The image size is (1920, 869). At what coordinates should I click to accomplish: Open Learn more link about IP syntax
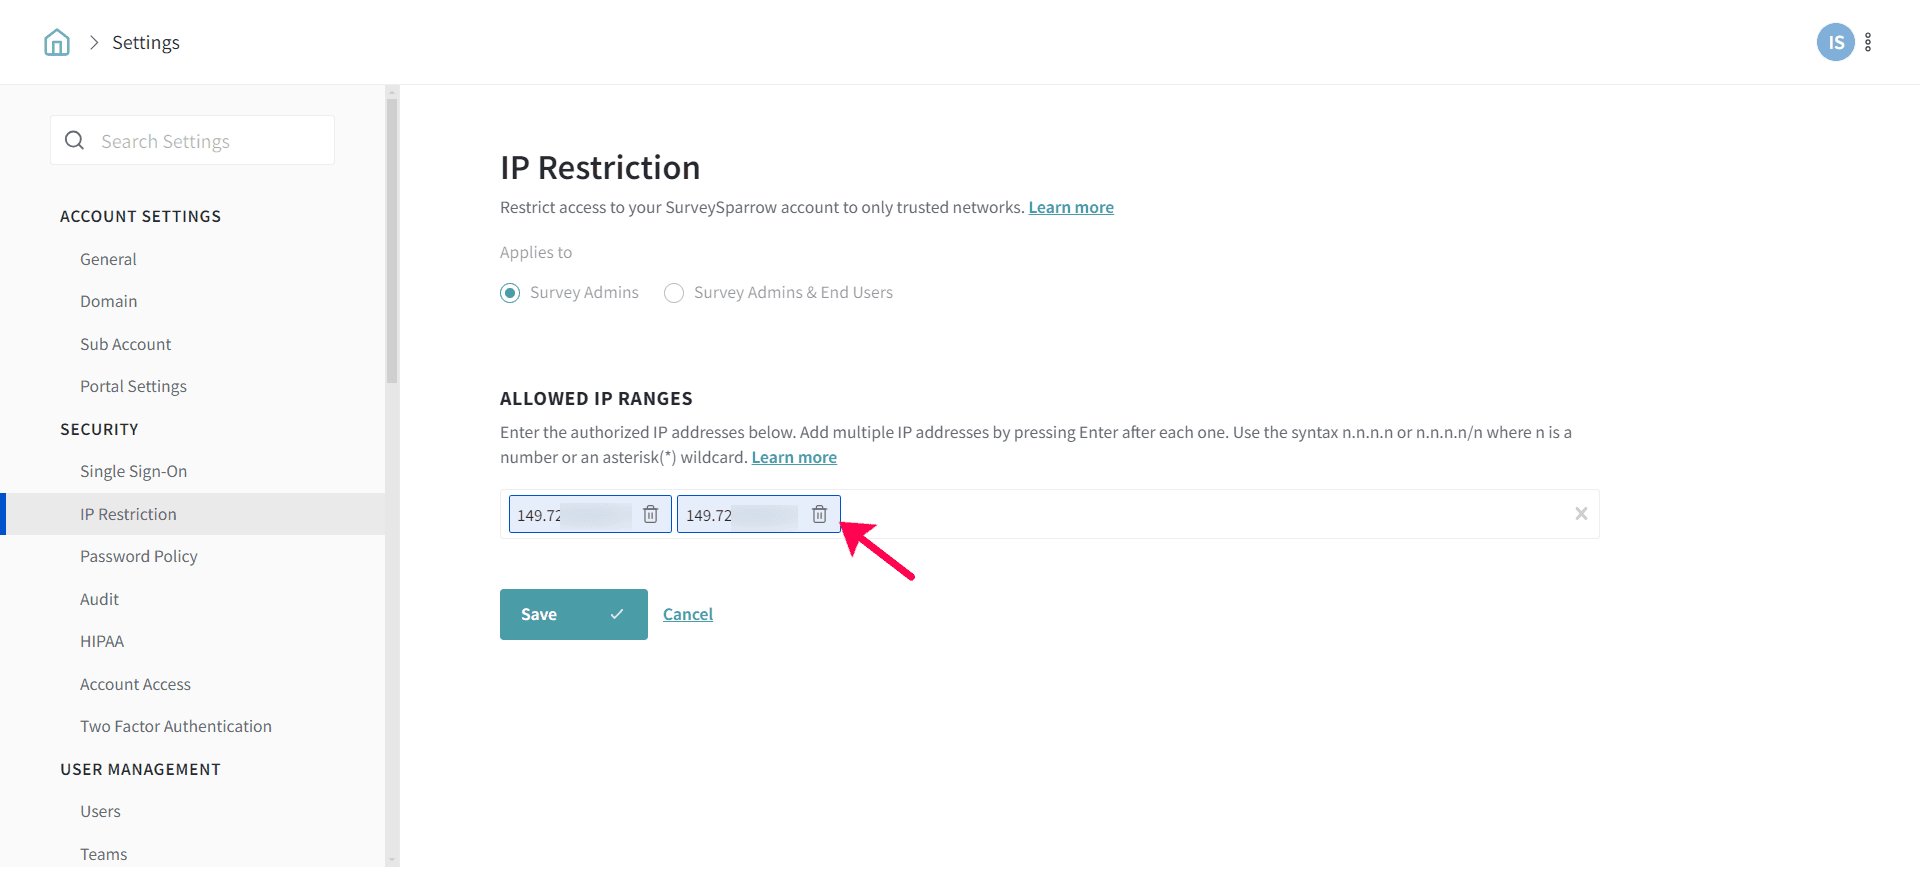794,457
